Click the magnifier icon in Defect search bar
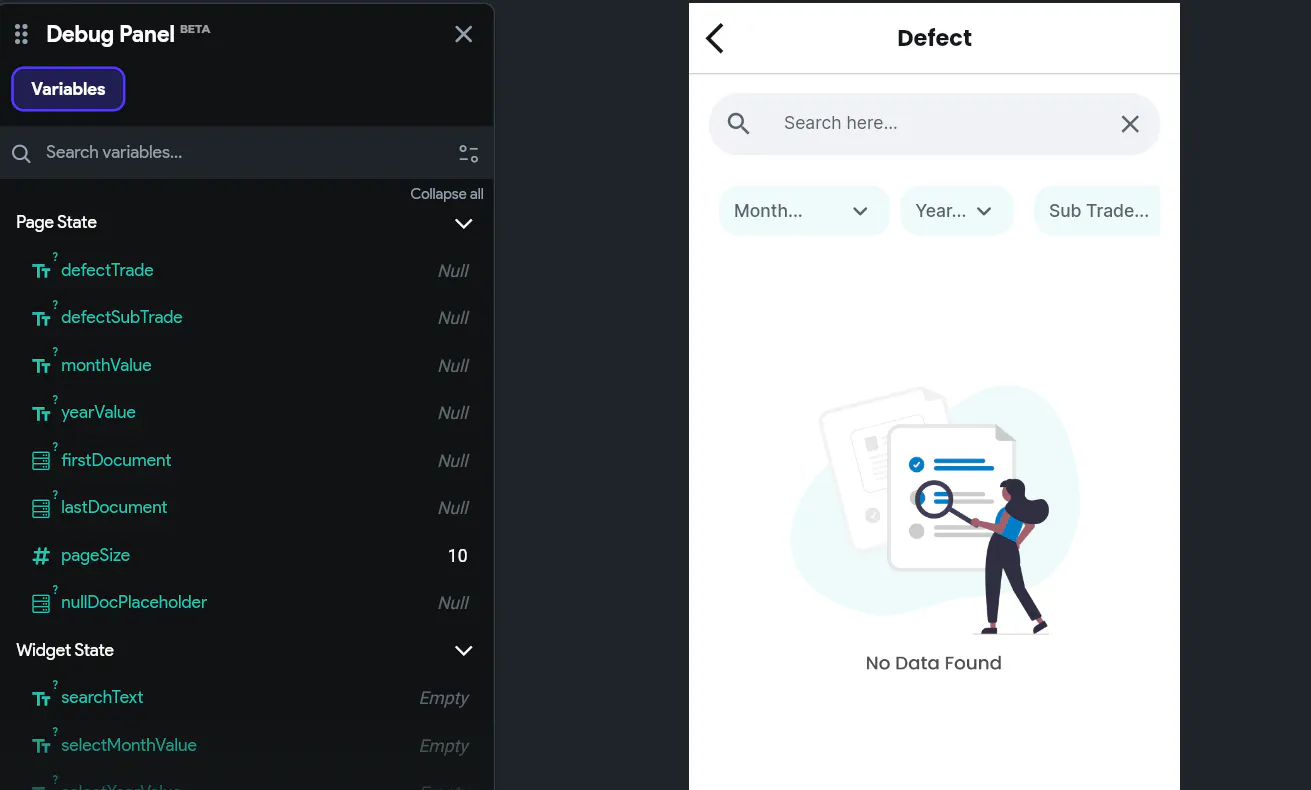The width and height of the screenshot is (1311, 790). pyautogui.click(x=739, y=124)
